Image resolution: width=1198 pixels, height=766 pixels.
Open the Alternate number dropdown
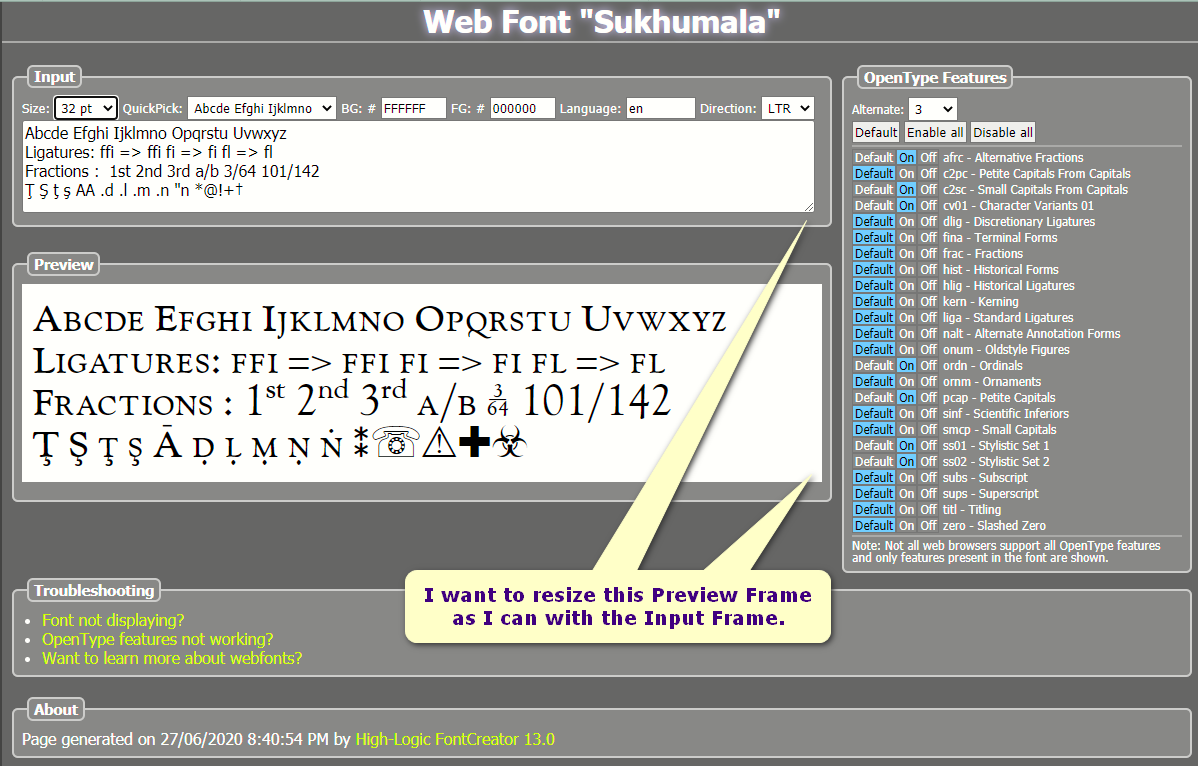pos(932,109)
